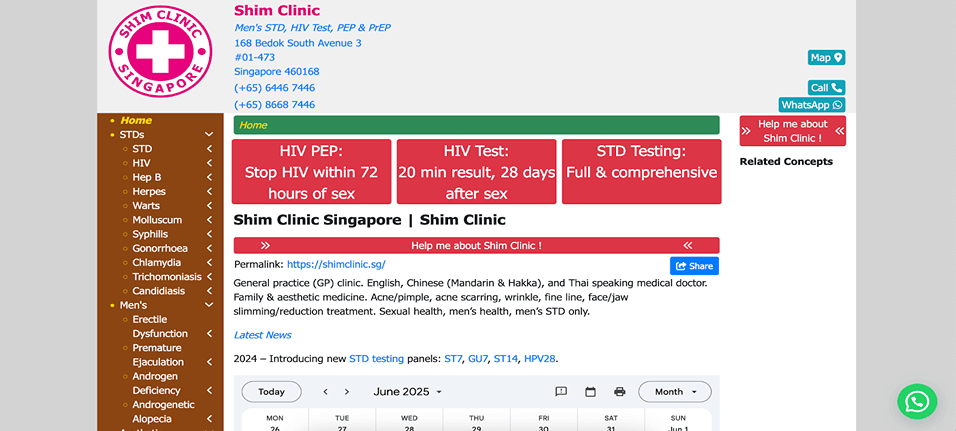Click the Call phone button
The image size is (956, 431).
[826, 88]
